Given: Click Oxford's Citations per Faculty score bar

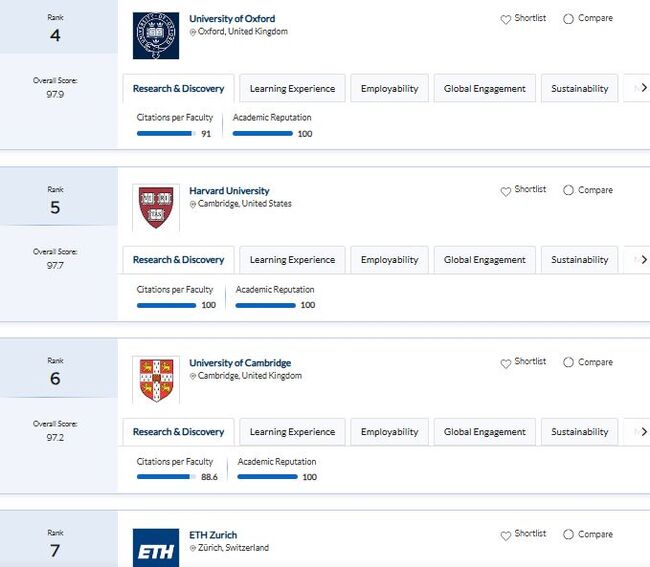Looking at the screenshot, I should (165, 133).
